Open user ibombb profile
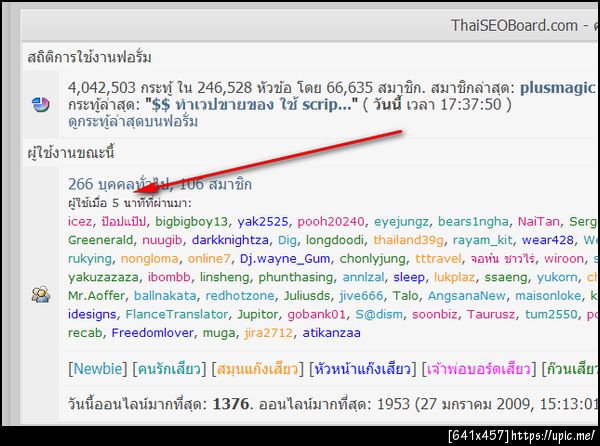Viewport: 600px width, 446px height. [x=169, y=277]
